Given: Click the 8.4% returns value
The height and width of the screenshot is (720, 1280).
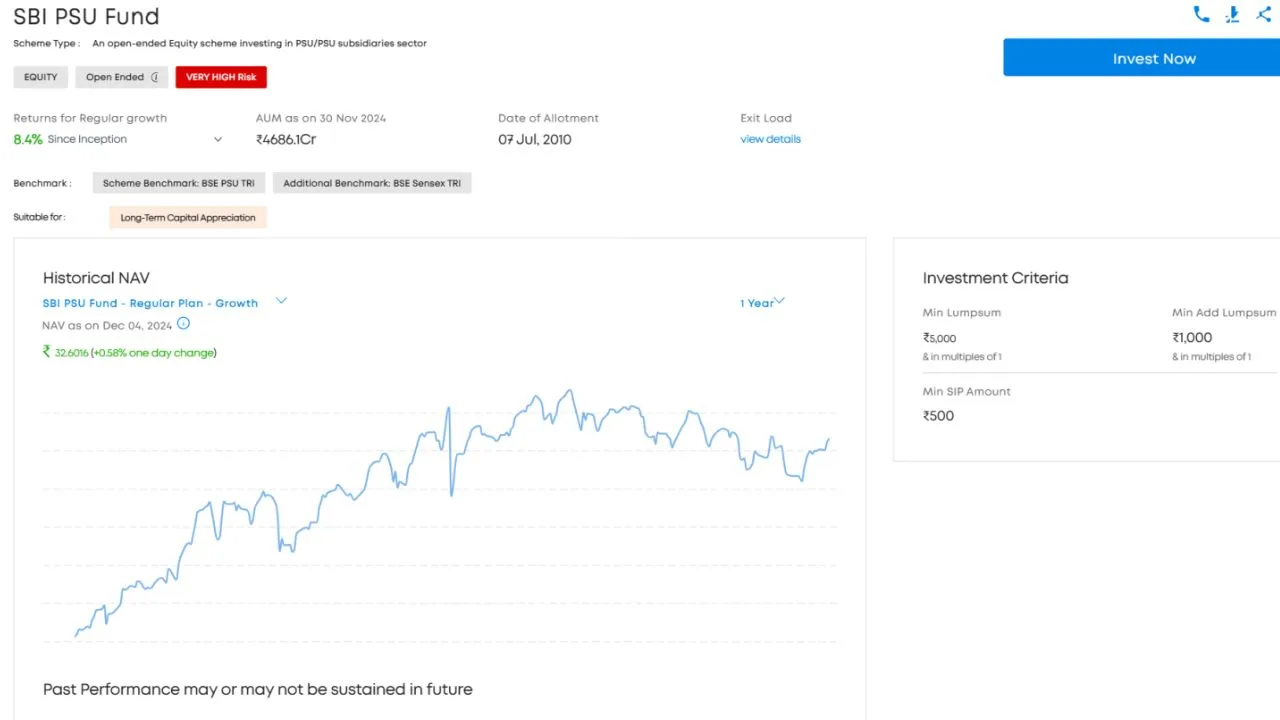Looking at the screenshot, I should tap(28, 140).
